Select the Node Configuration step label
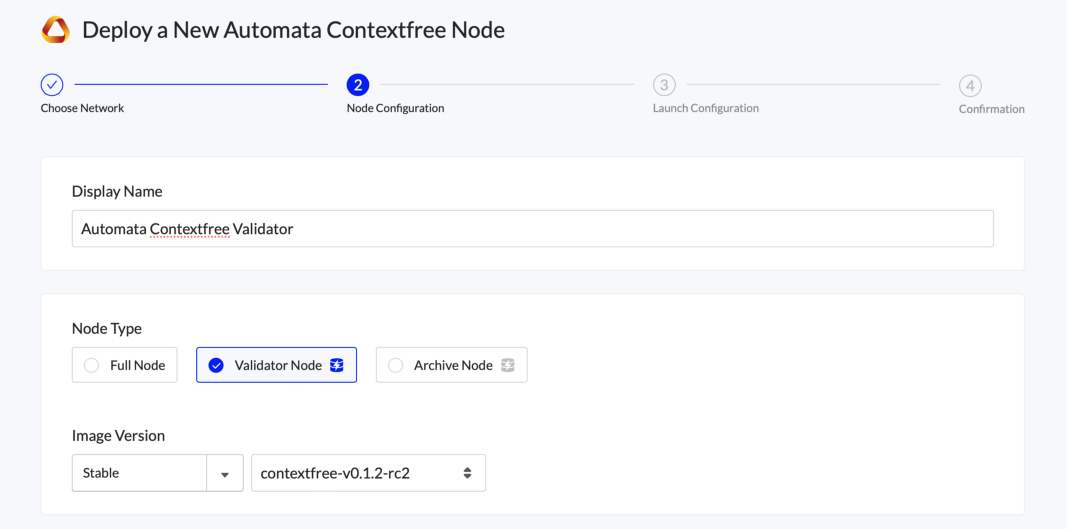This screenshot has height=529, width=1067. point(395,108)
